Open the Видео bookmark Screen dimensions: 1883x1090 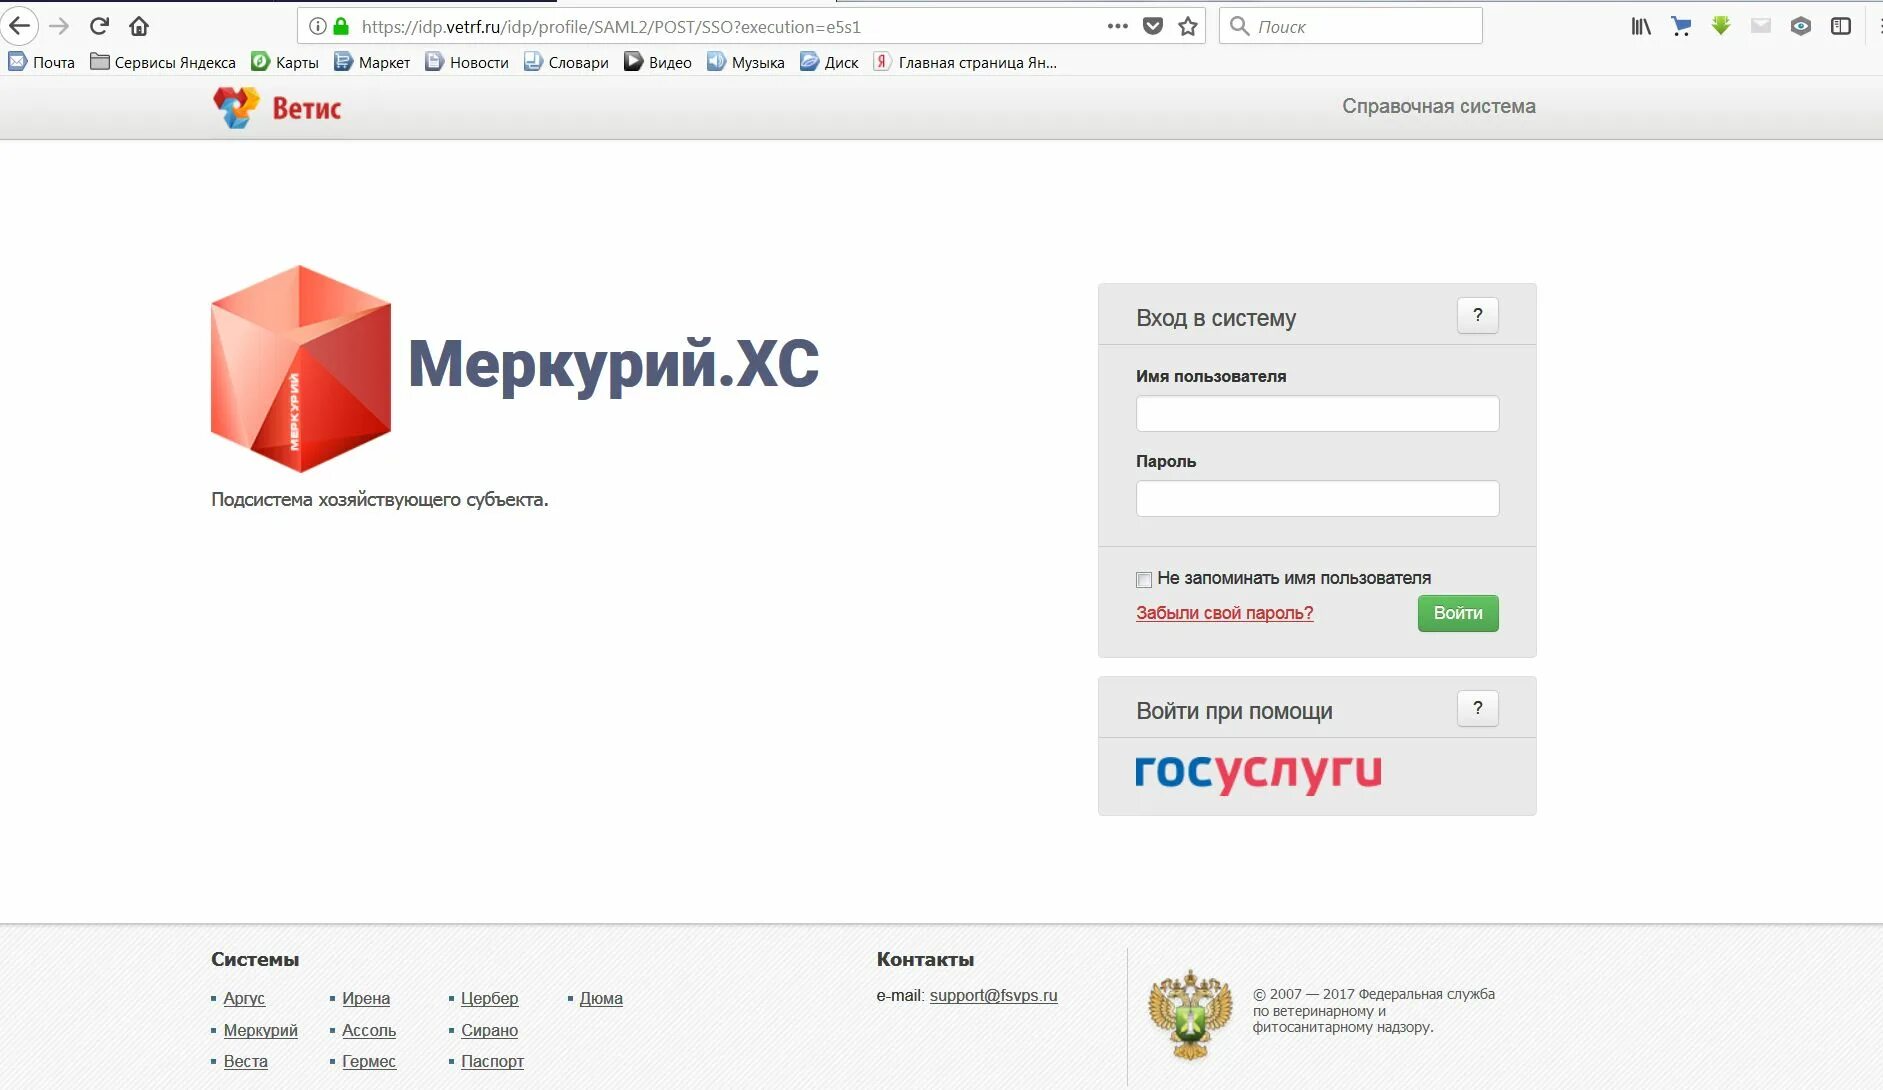coord(658,62)
